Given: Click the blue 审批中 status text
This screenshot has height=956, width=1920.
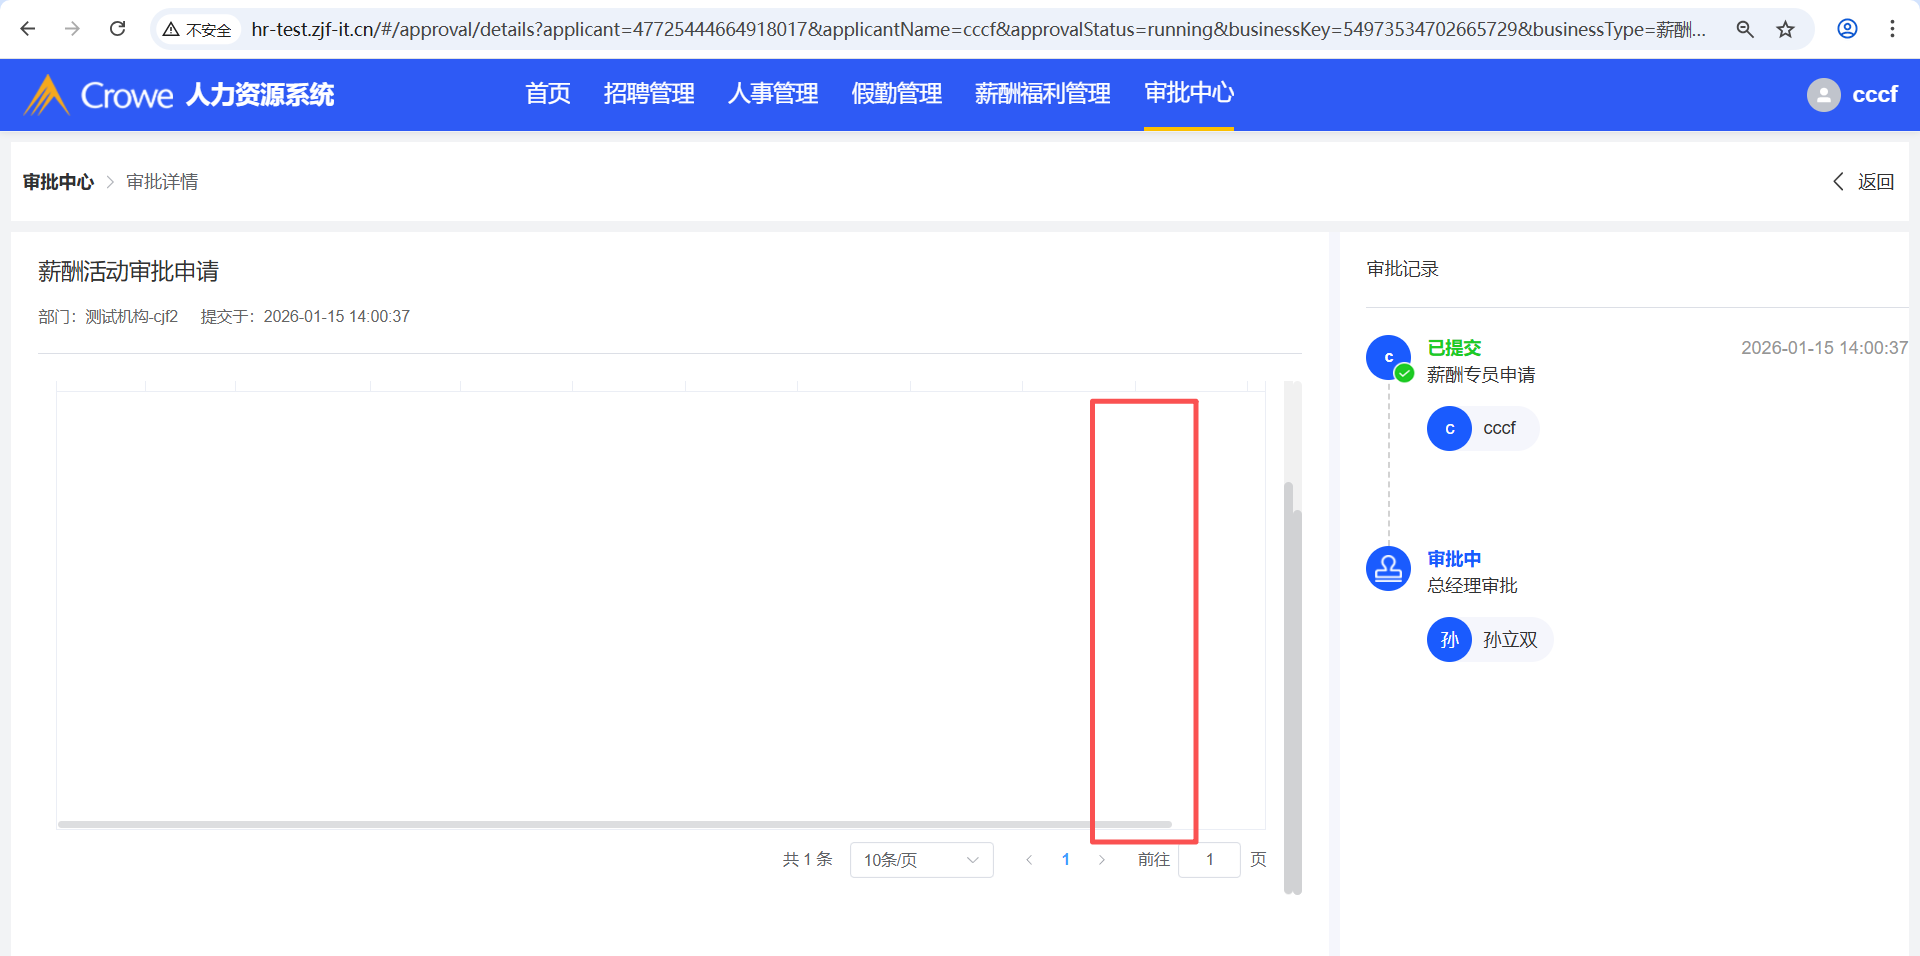Looking at the screenshot, I should [1454, 559].
